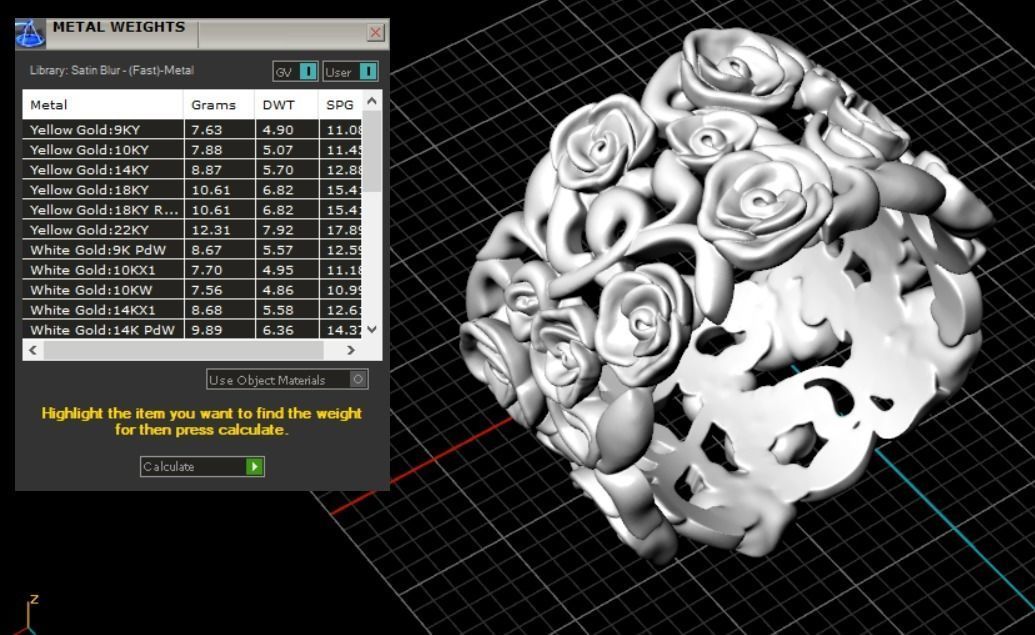
Task: Click the SPG column header
Action: point(341,105)
